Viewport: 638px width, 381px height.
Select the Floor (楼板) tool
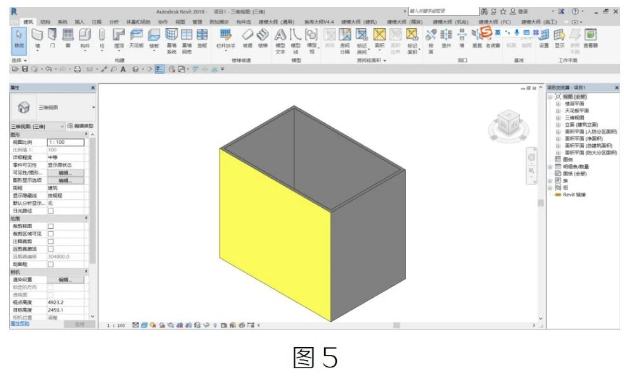point(154,39)
